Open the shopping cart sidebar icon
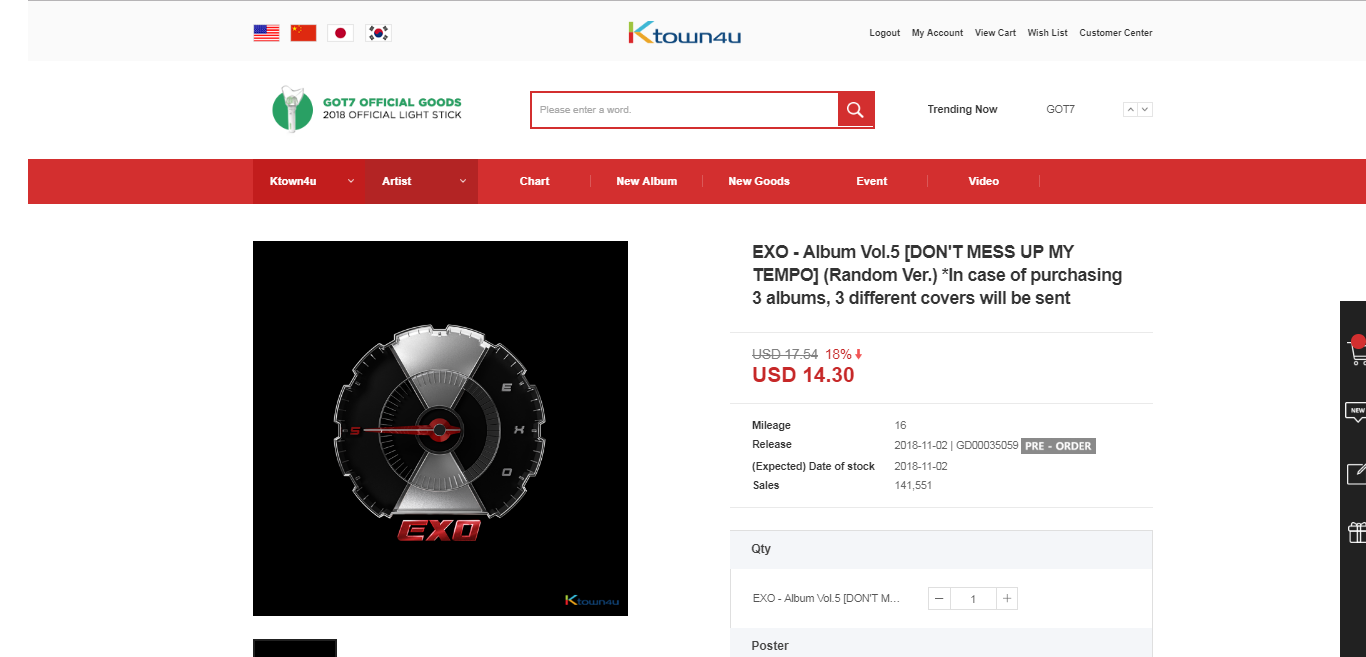1366x657 pixels. (1357, 350)
